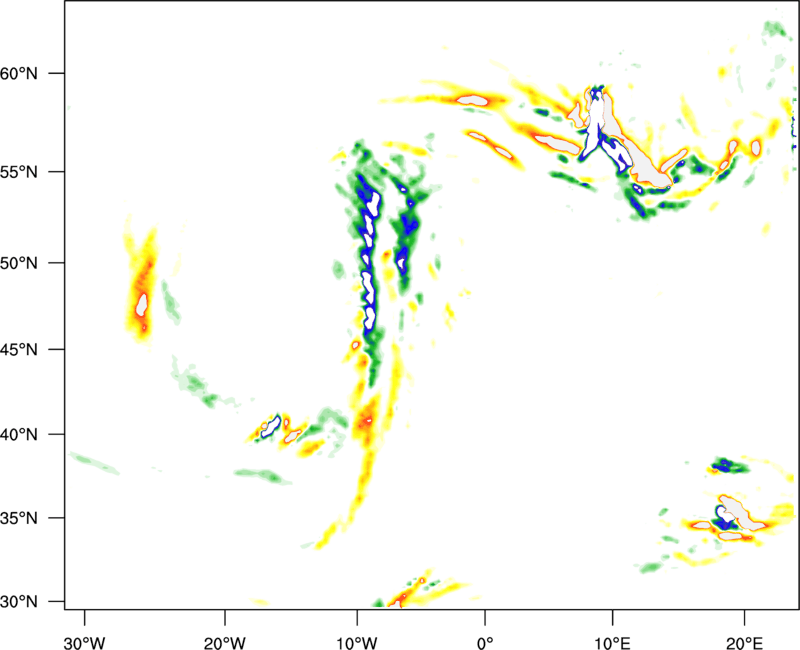
Task: Select the 35°N axis label
Action: click(19, 518)
